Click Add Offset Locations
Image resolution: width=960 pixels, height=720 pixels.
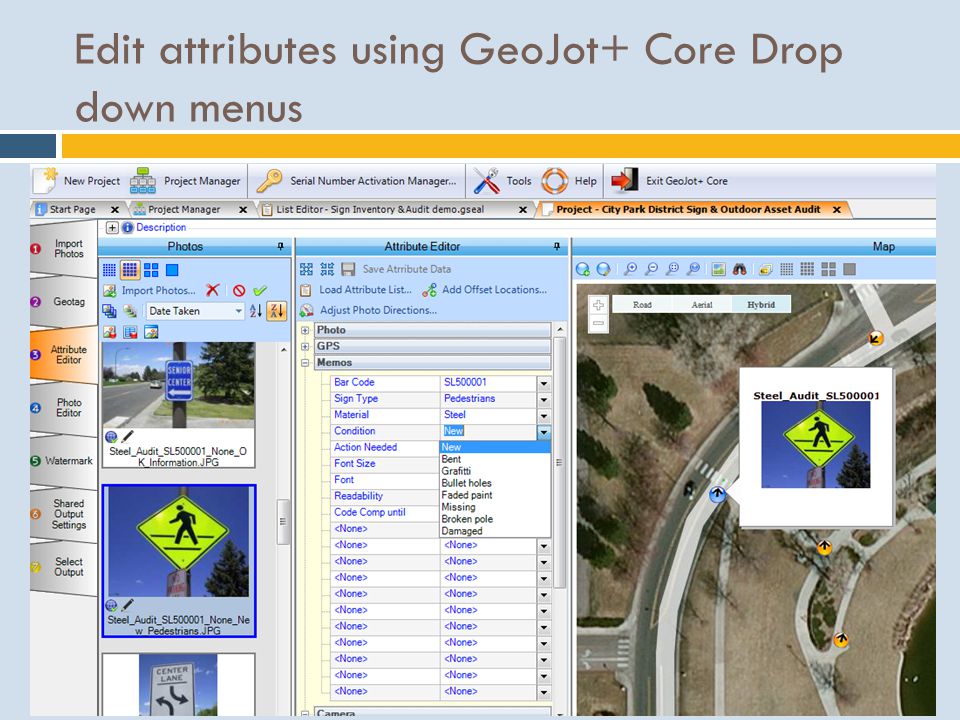click(x=486, y=290)
